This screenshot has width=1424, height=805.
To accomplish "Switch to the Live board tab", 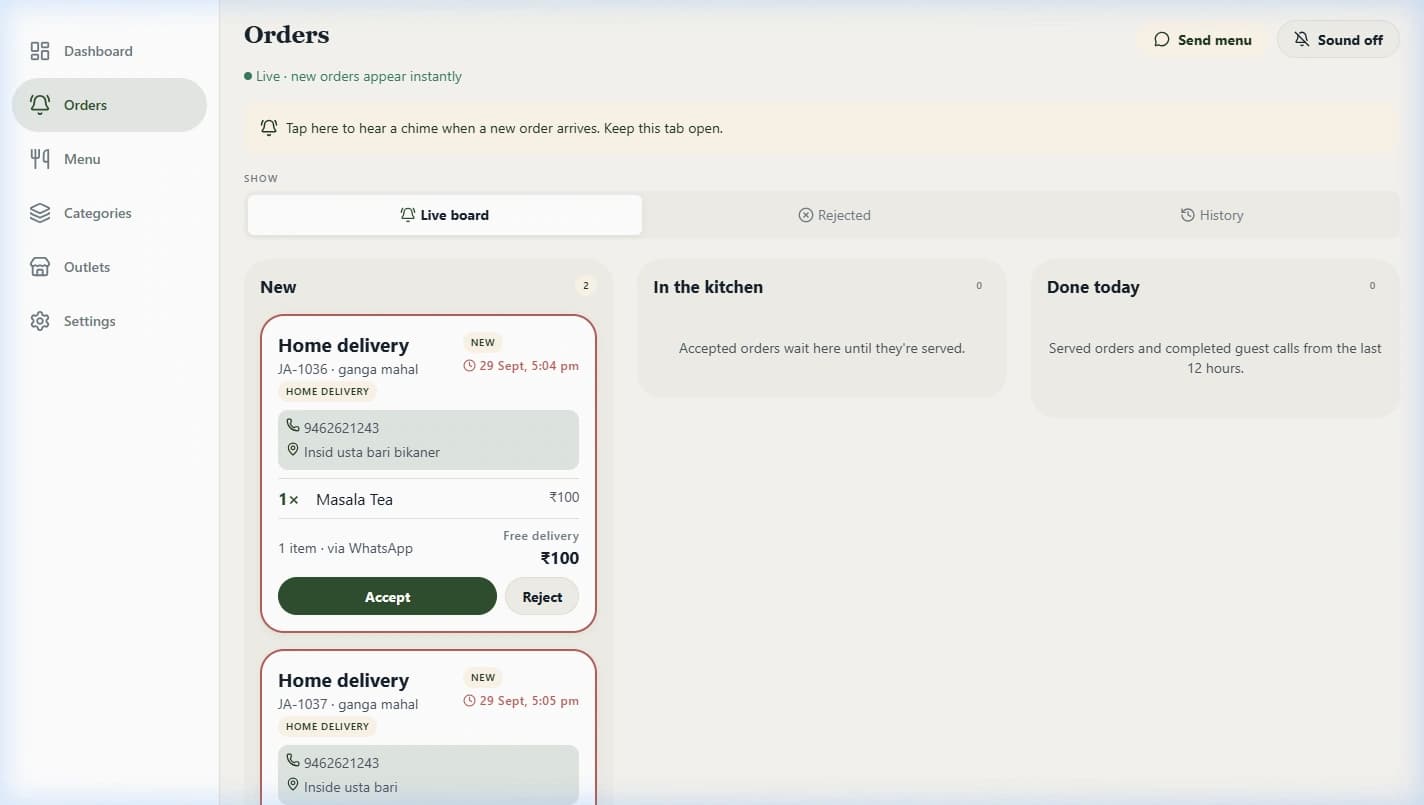I will [x=445, y=215].
